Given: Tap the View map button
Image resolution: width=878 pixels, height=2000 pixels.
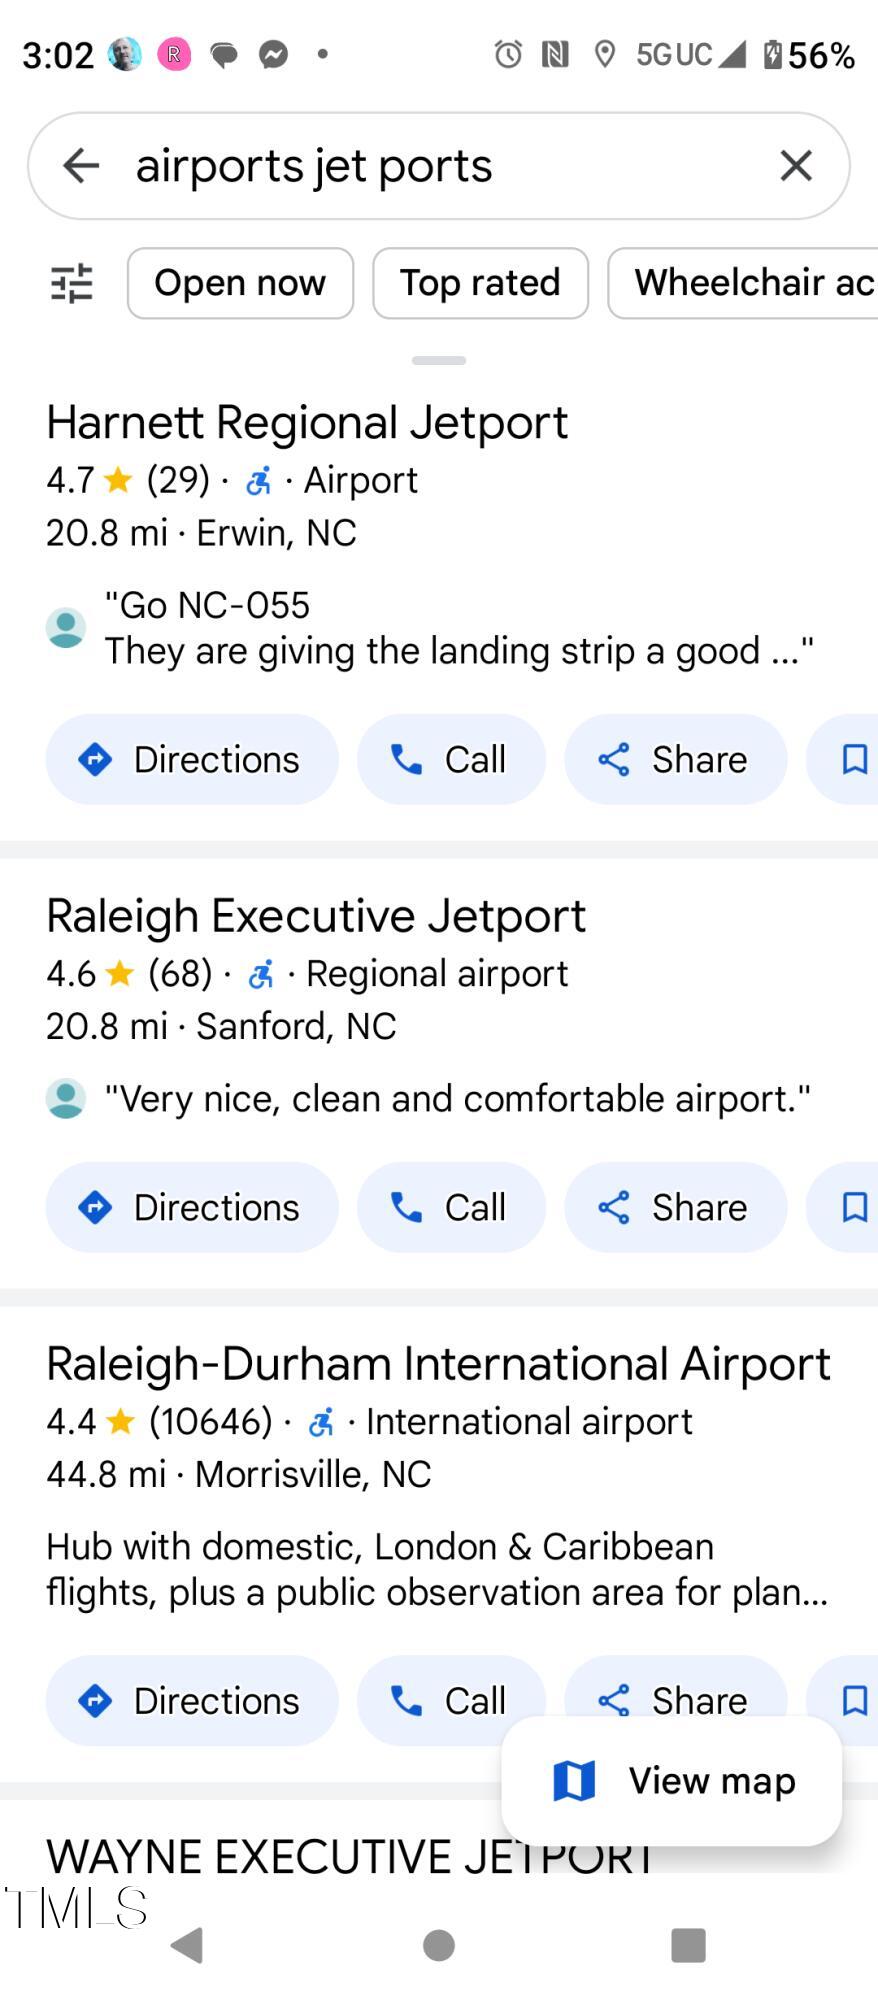Looking at the screenshot, I should (671, 1781).
